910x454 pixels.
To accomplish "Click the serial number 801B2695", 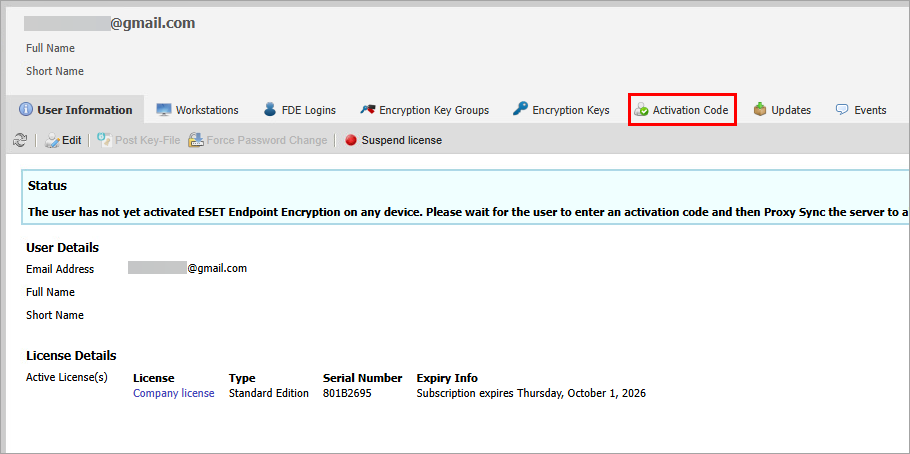I will [346, 393].
